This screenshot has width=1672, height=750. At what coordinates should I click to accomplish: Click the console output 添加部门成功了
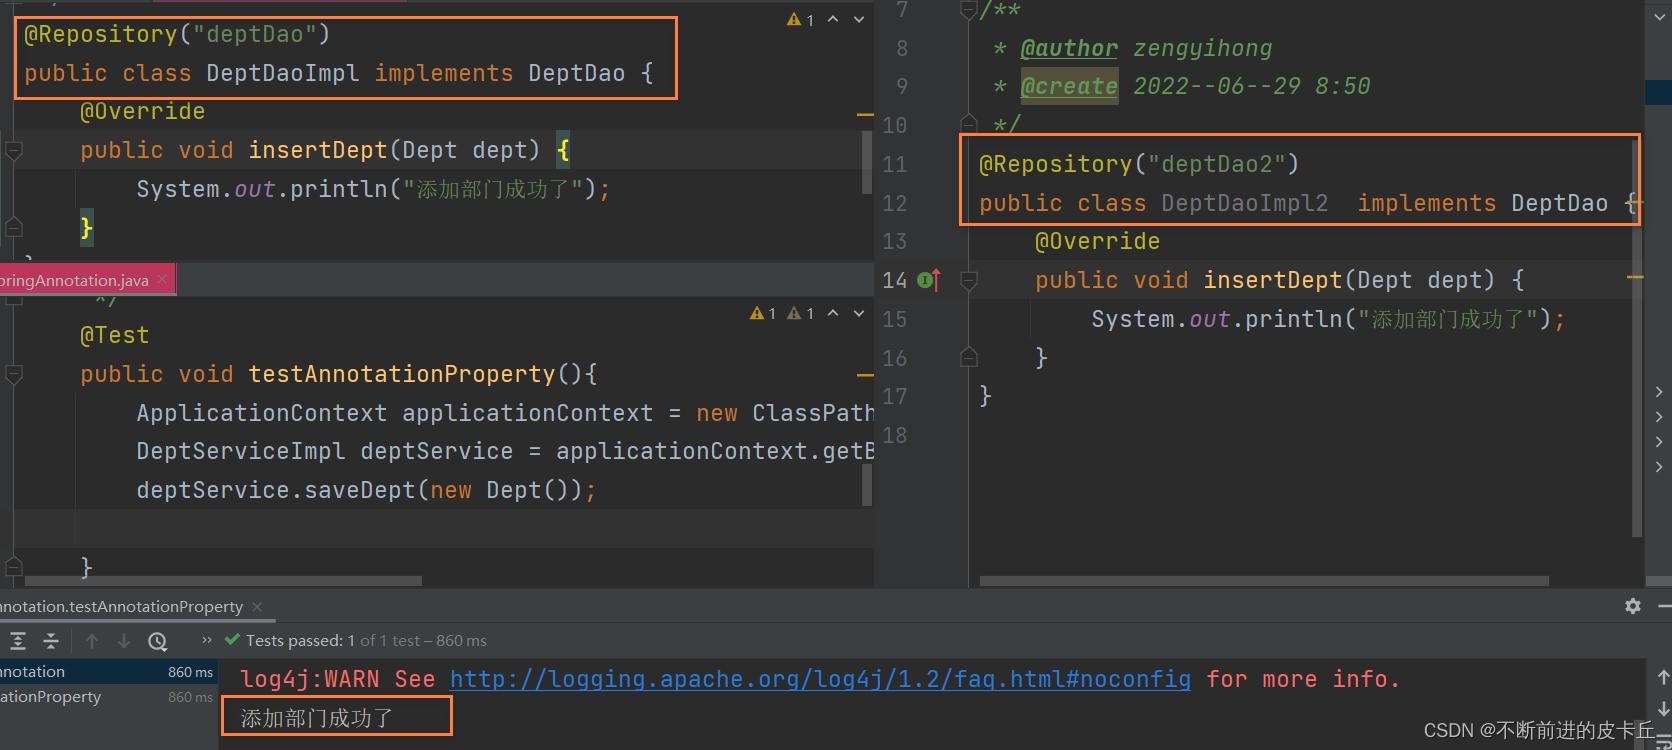pos(317,718)
